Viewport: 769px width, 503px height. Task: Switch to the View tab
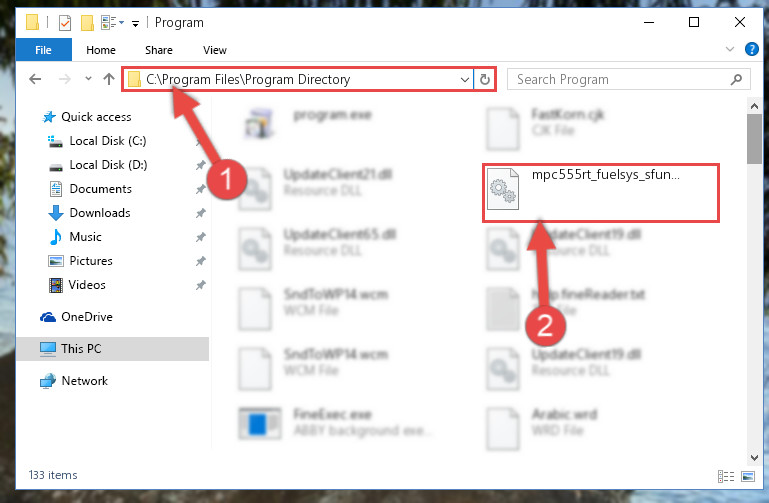click(x=215, y=50)
